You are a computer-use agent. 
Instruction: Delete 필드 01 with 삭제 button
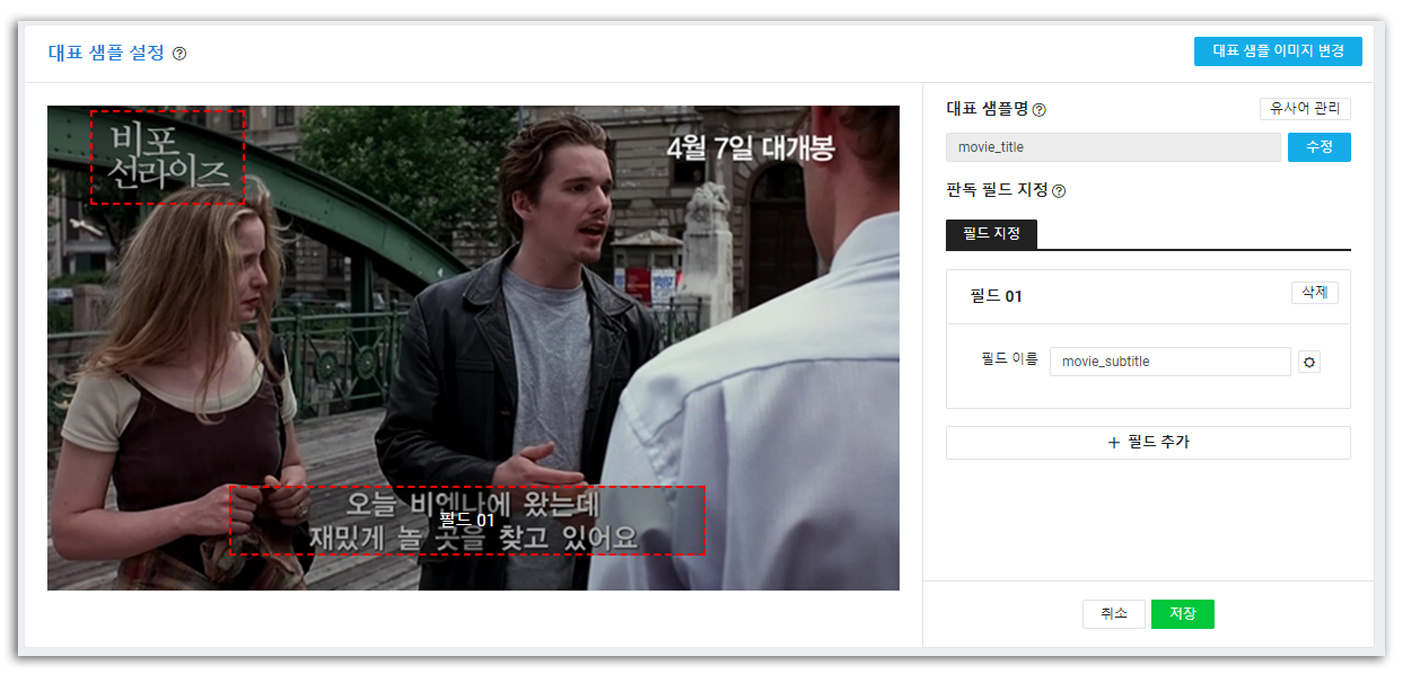point(1314,292)
